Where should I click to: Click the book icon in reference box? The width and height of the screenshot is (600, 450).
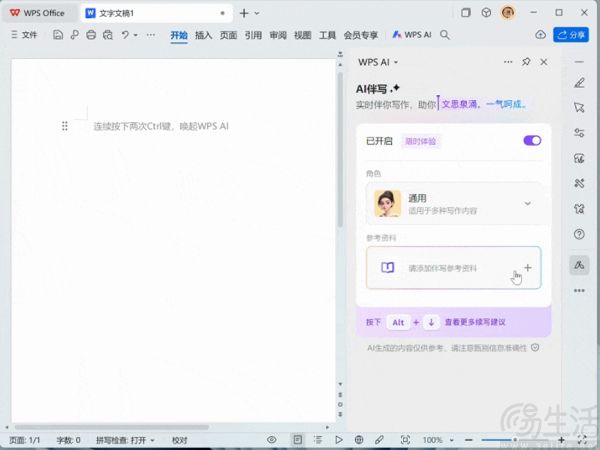tap(388, 267)
